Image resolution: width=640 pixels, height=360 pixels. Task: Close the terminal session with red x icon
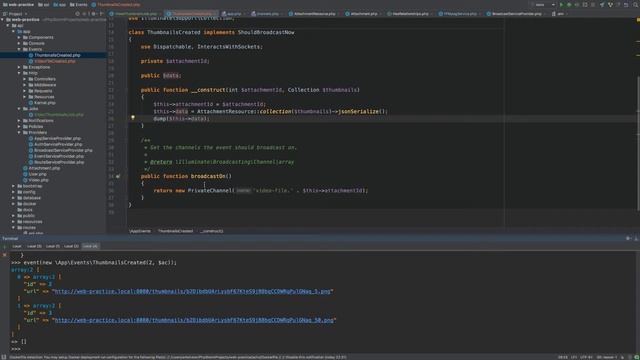point(4,255)
